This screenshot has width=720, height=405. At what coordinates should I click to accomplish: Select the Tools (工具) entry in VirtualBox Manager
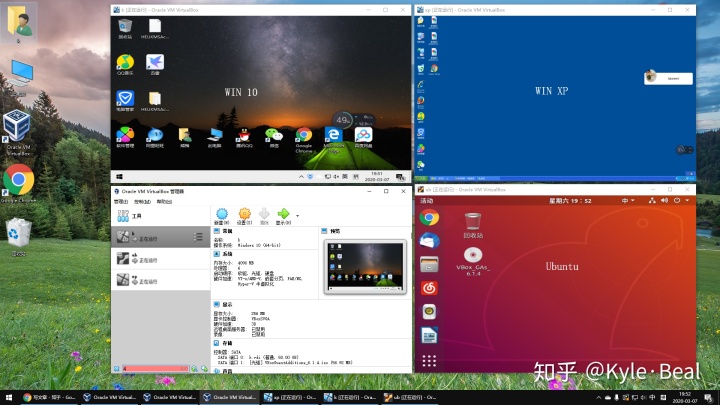[x=161, y=216]
